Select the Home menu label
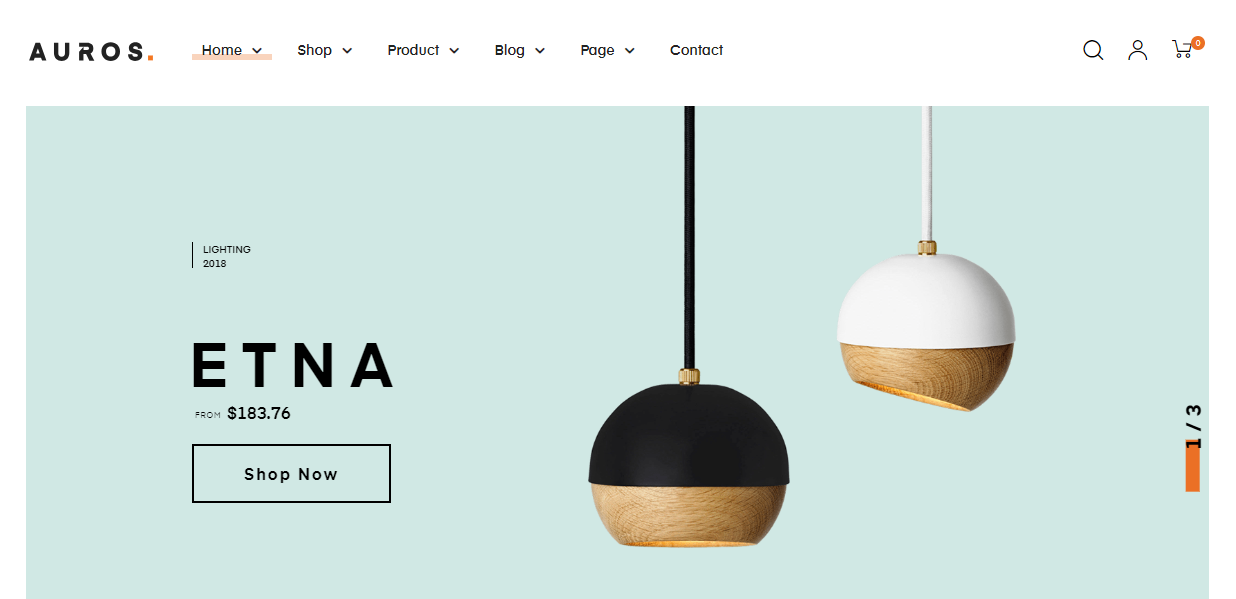Image resolution: width=1236 pixels, height=599 pixels. point(221,50)
